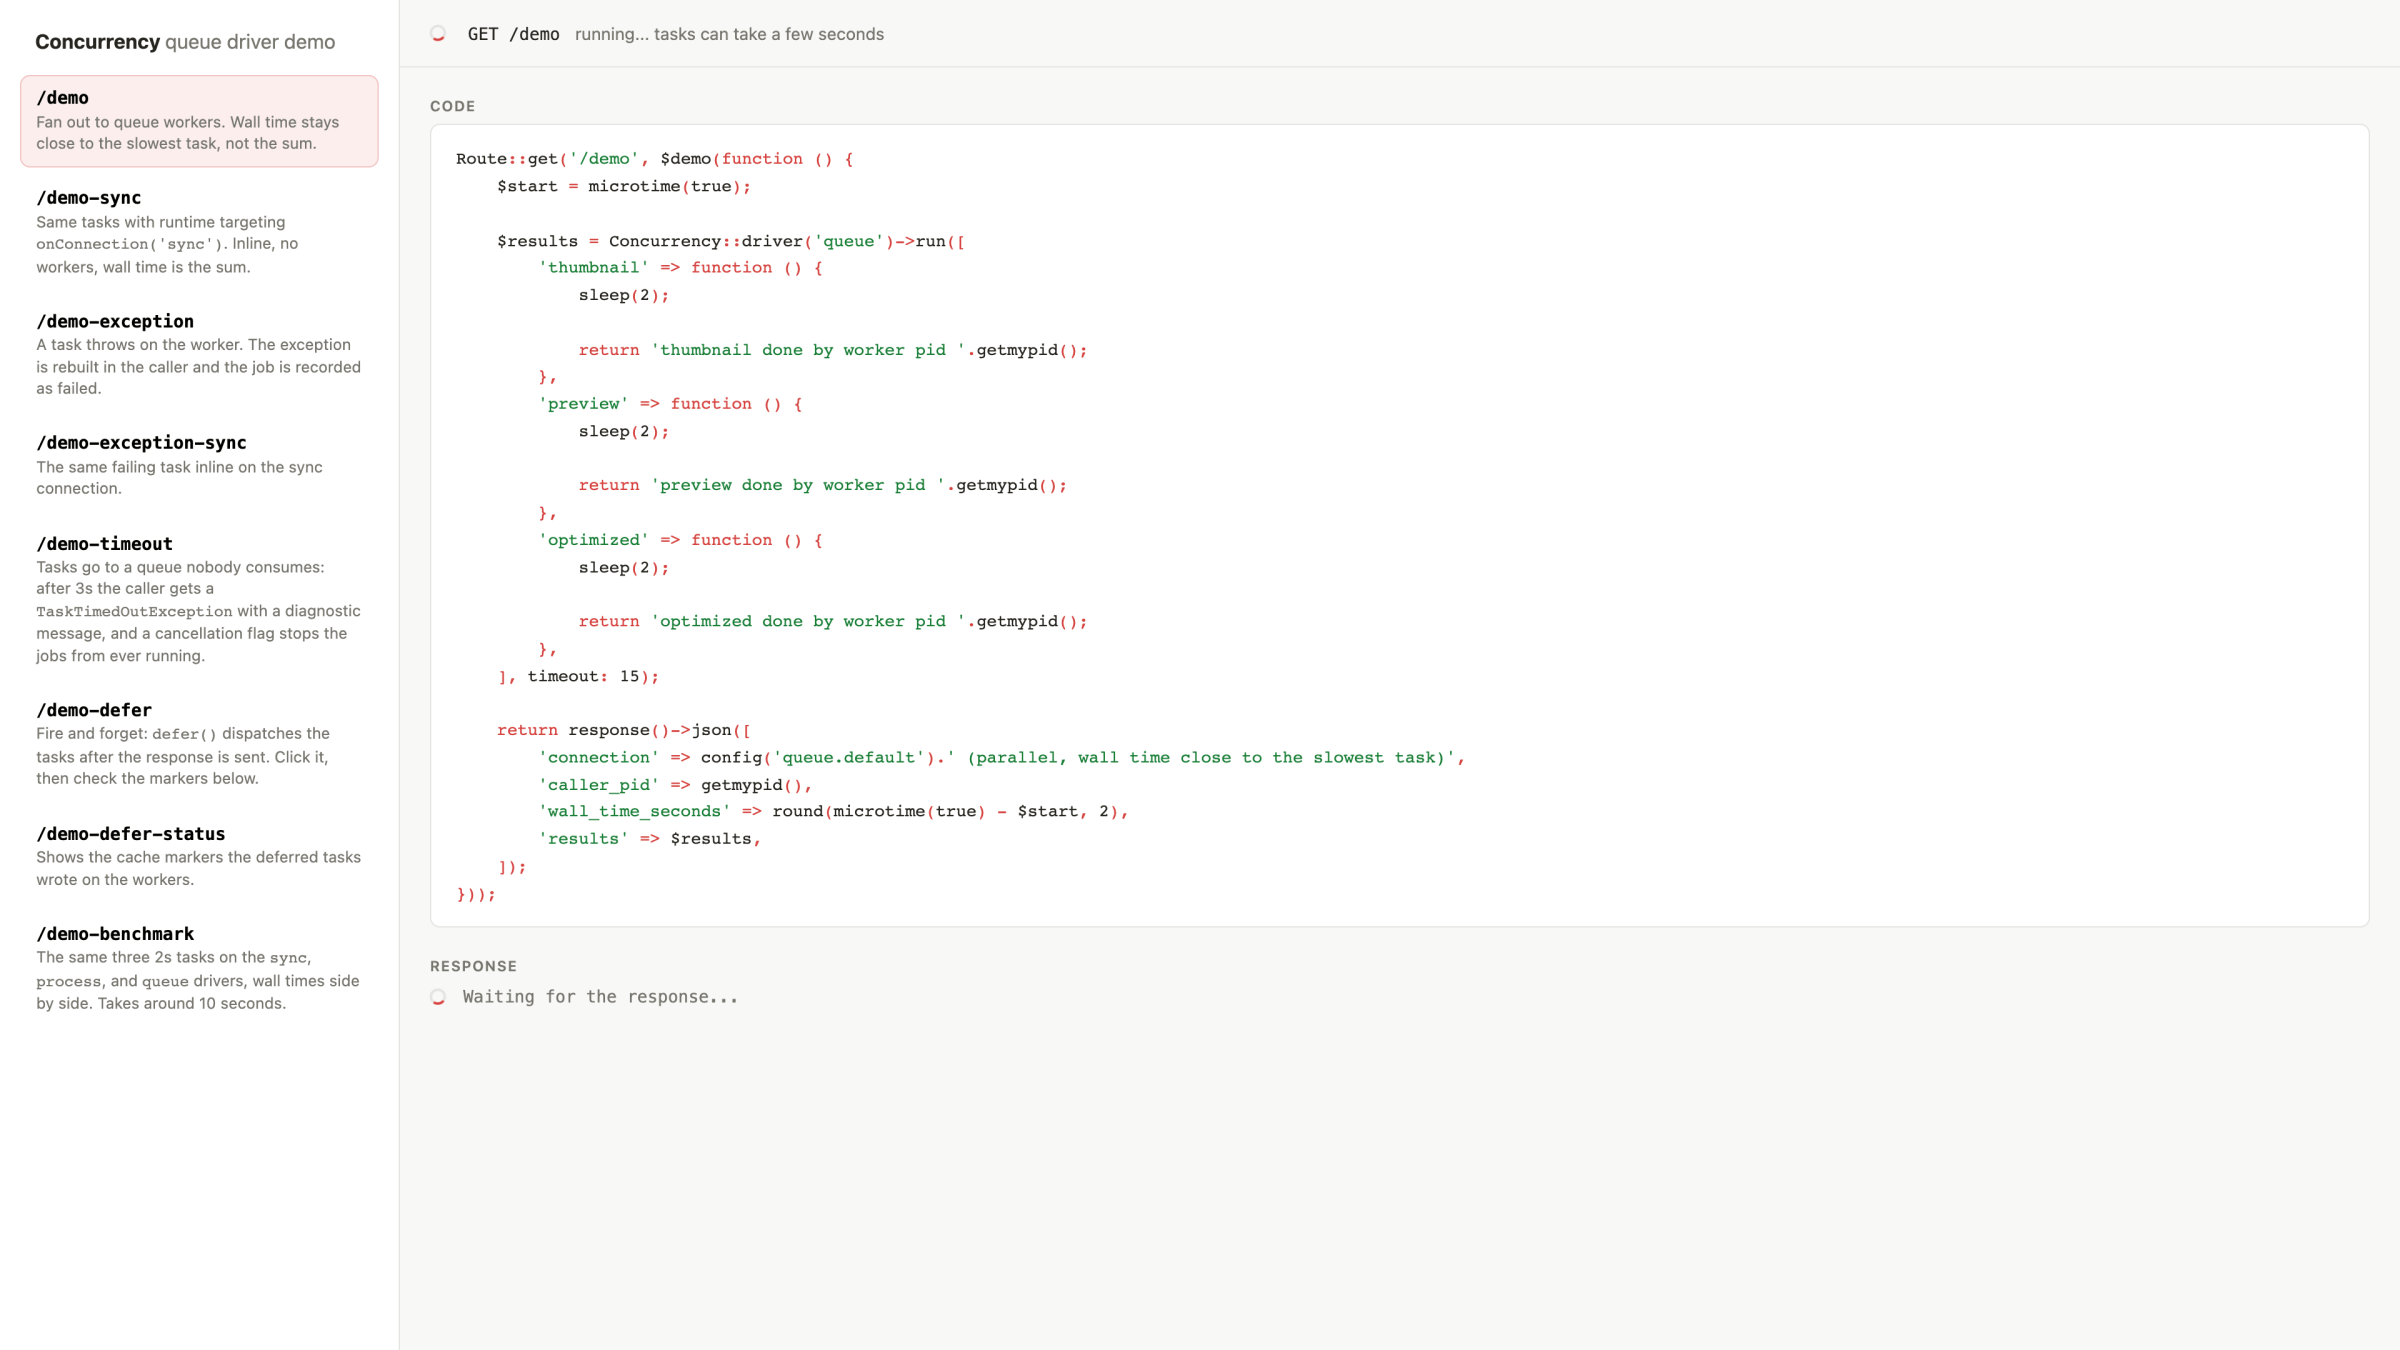The image size is (2400, 1350).
Task: Click the 'optimized done by worker pid' line
Action: 833,621
